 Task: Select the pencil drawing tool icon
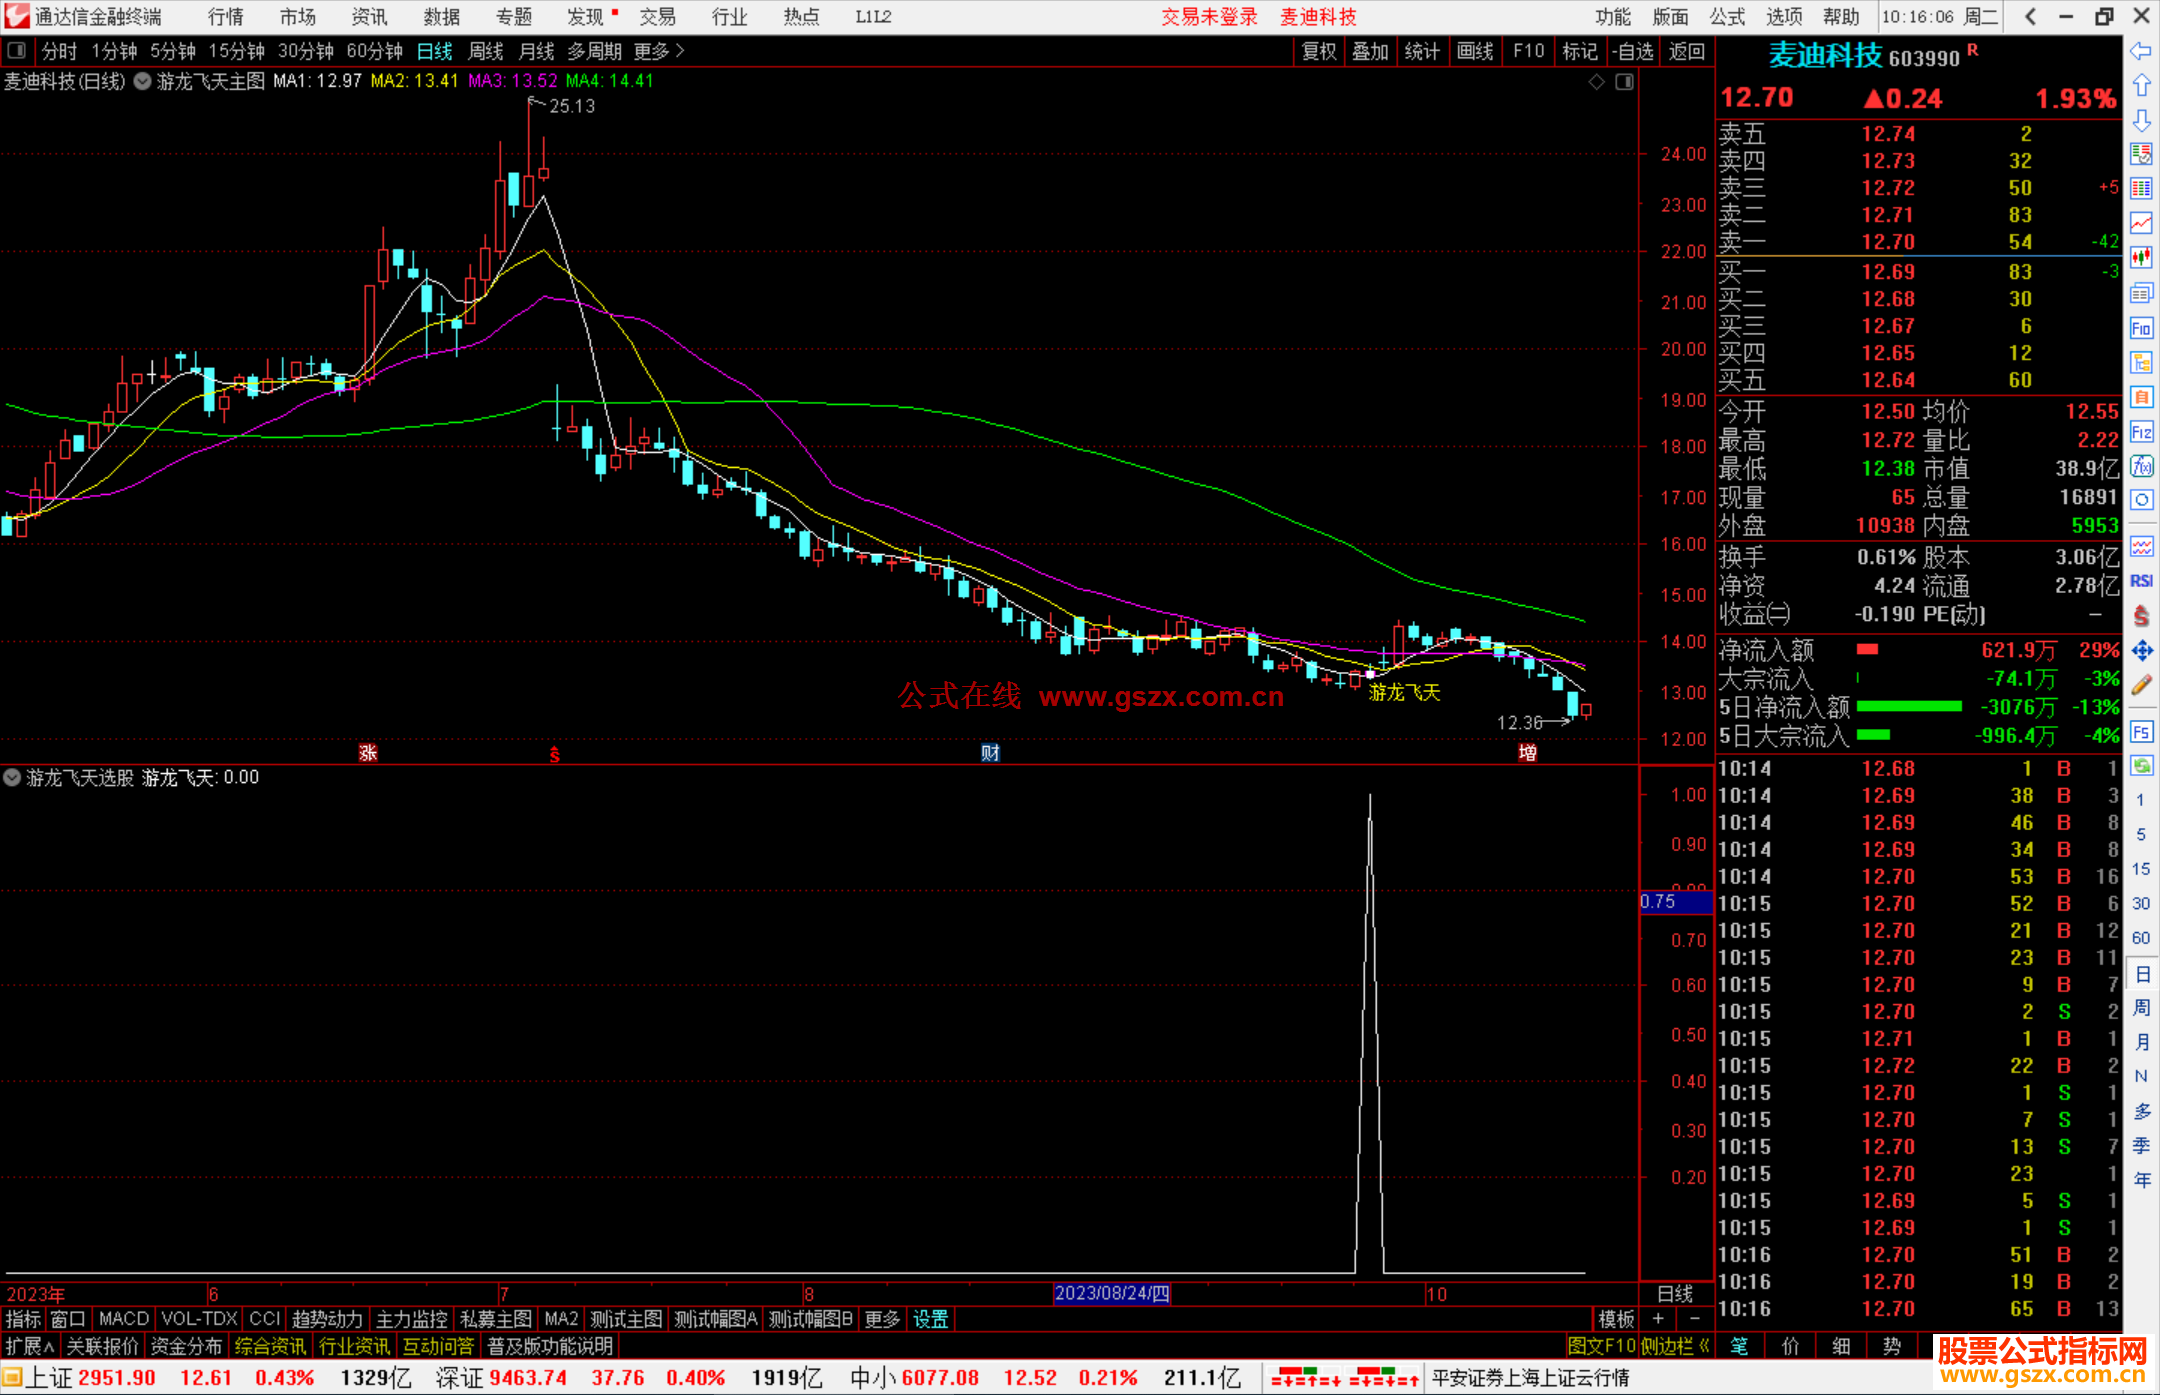[x=2141, y=685]
